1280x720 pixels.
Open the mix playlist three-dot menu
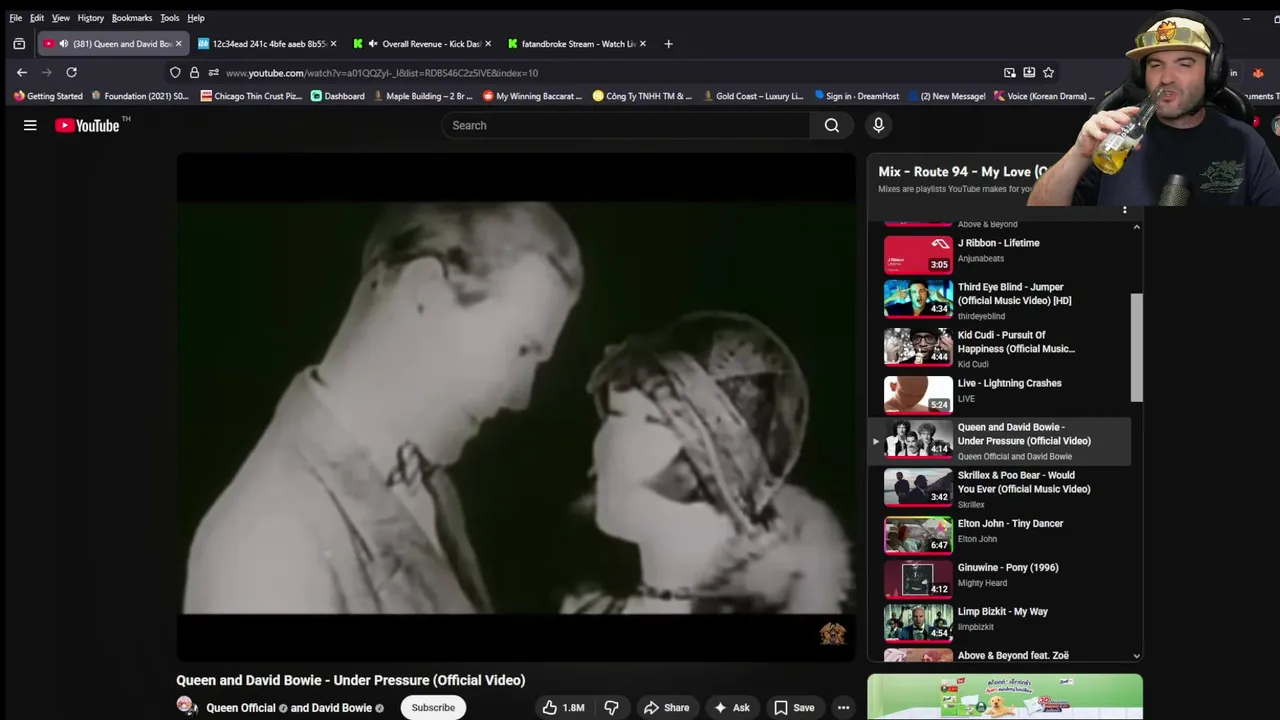1124,210
